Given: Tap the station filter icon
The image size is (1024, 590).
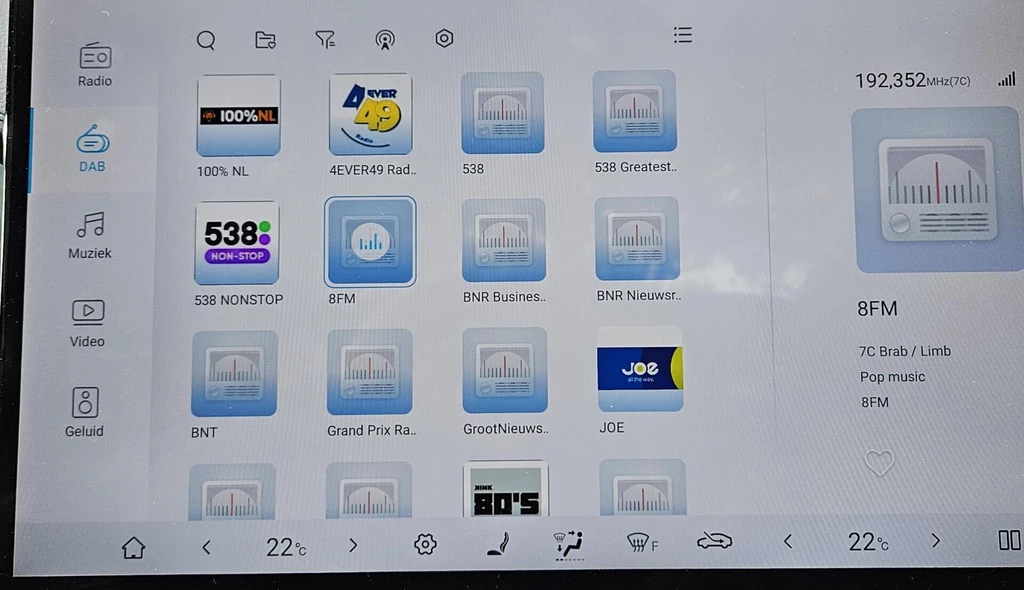Looking at the screenshot, I should click(x=325, y=39).
